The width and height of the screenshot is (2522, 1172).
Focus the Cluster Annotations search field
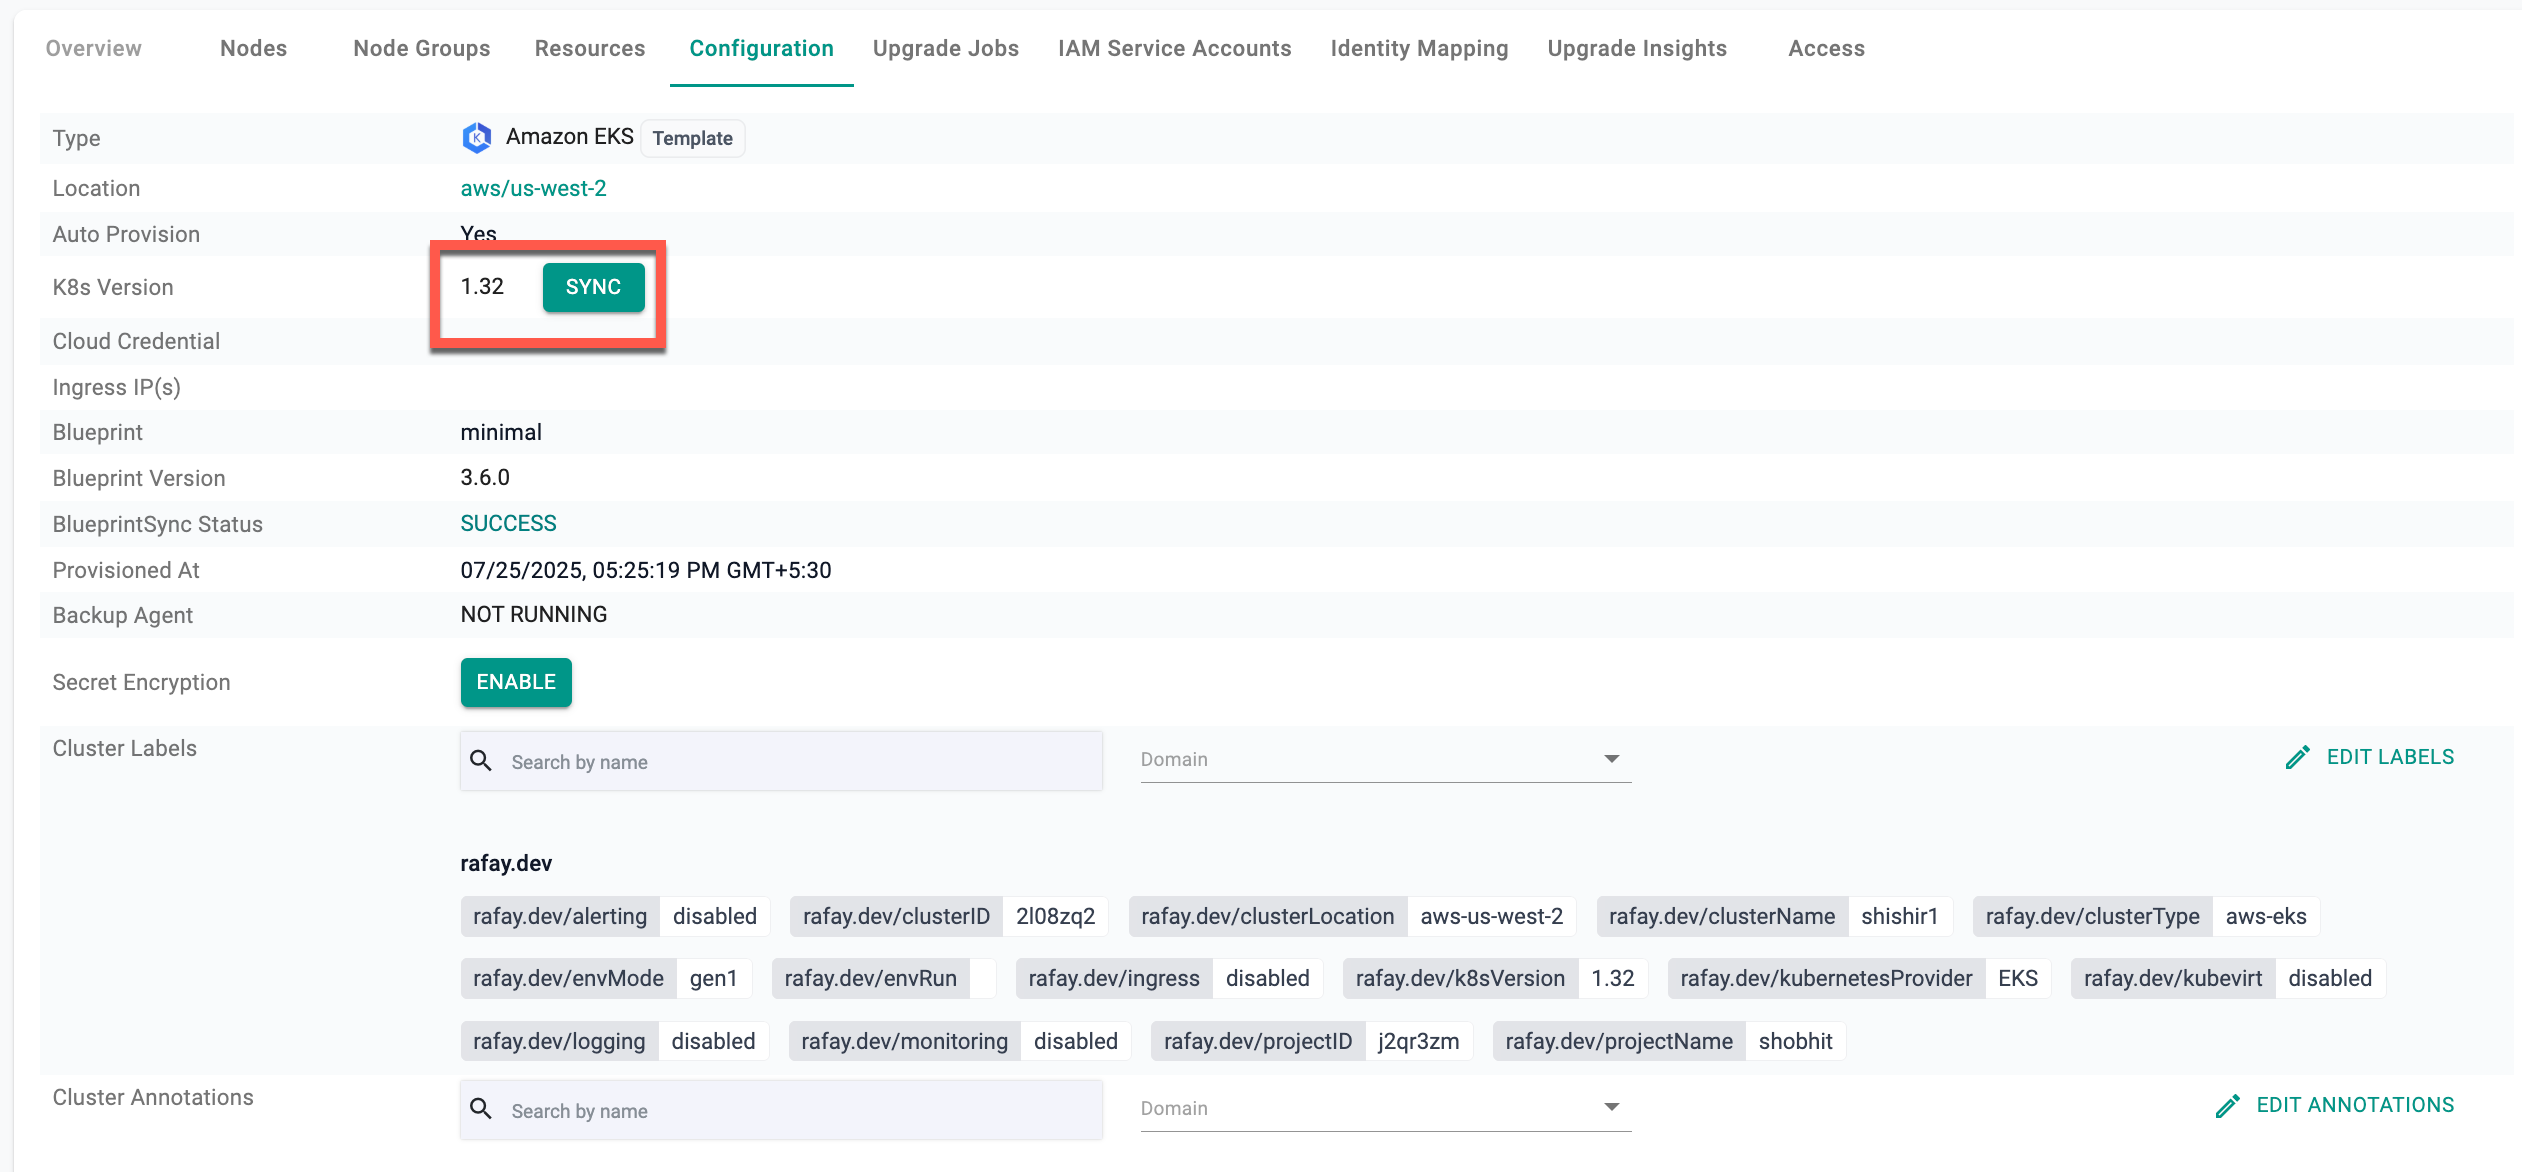pos(782,1109)
